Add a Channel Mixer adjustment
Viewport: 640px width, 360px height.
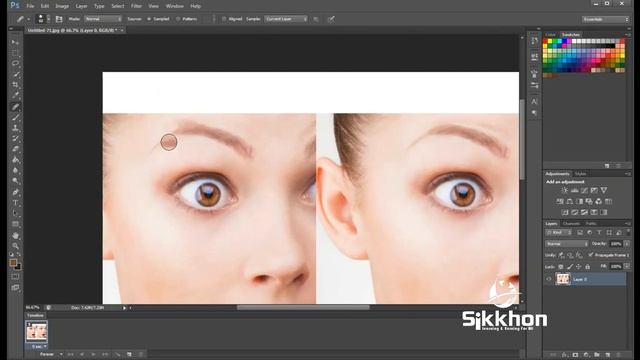click(599, 201)
